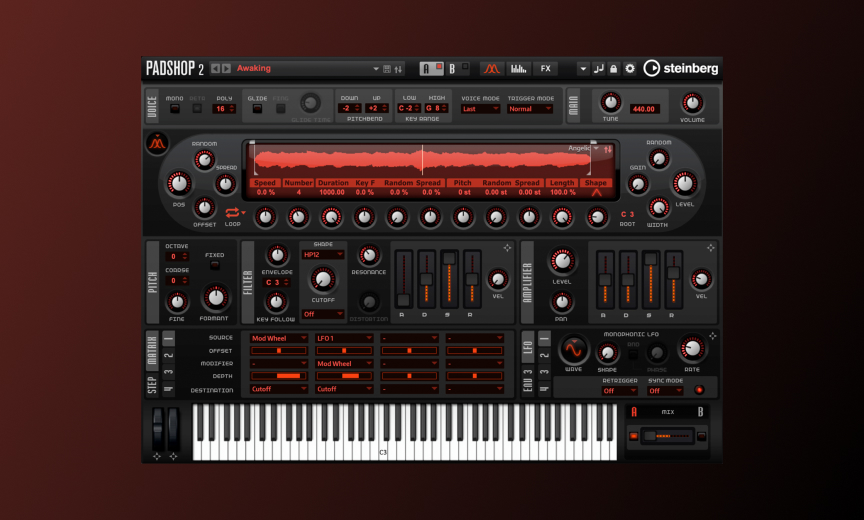The width and height of the screenshot is (864, 520).
Task: Select layer A button in header
Action: point(427,69)
